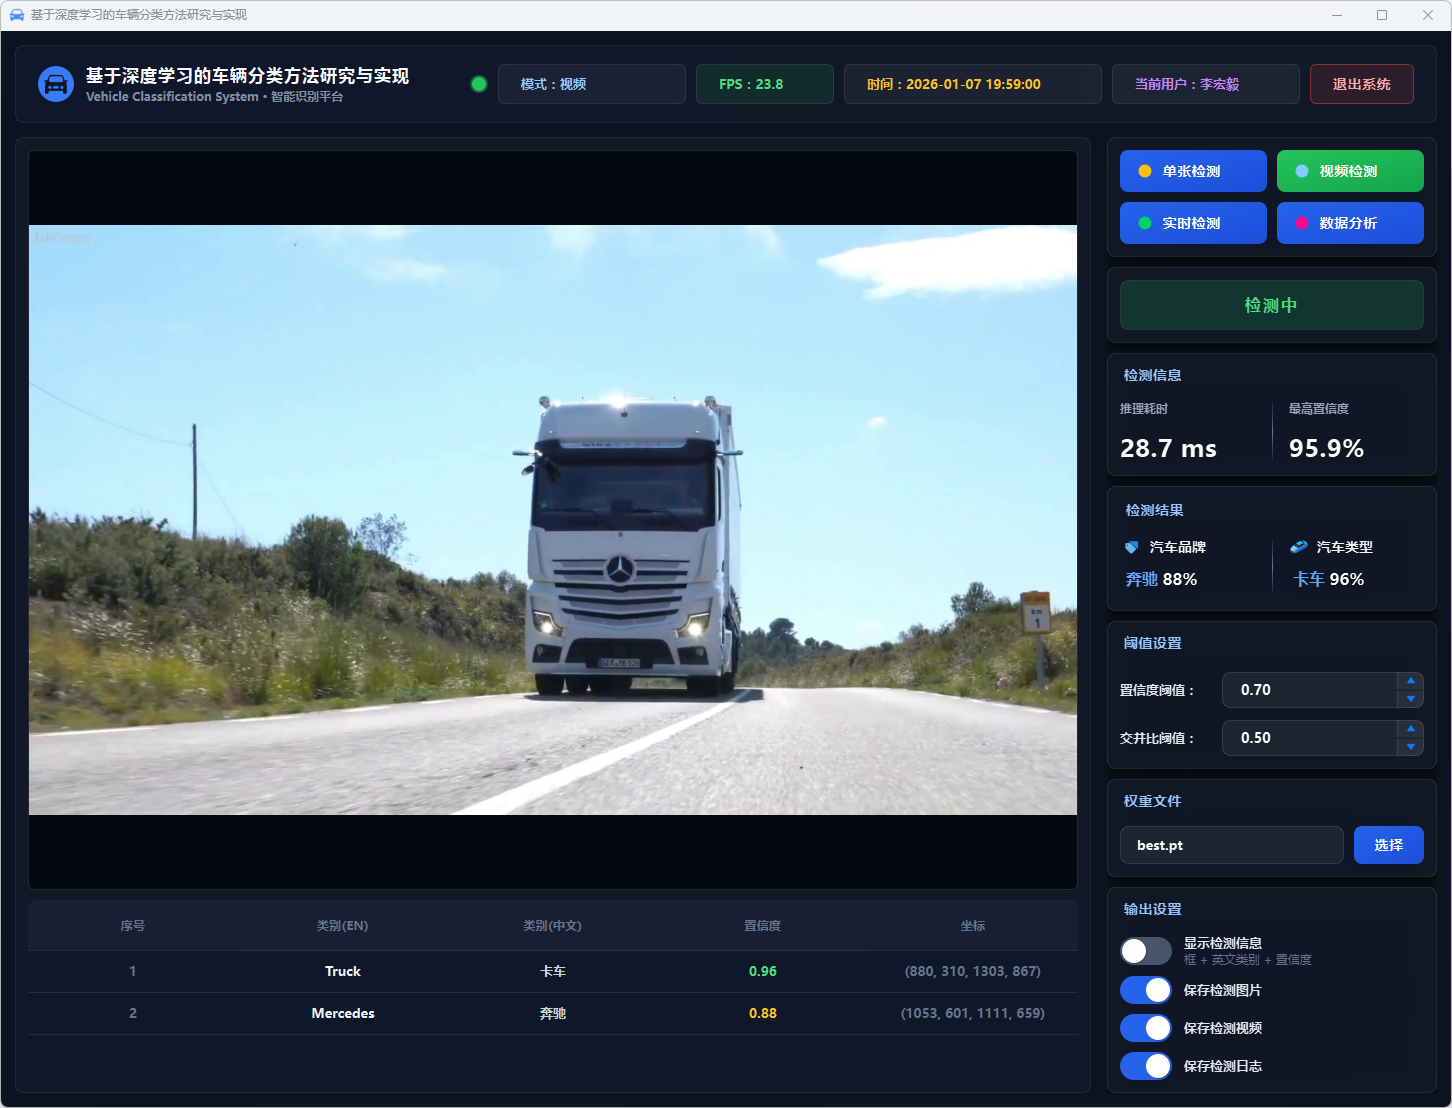Increase the IoU threshold (交并比阈值)
This screenshot has height=1108, width=1452.
[1411, 729]
